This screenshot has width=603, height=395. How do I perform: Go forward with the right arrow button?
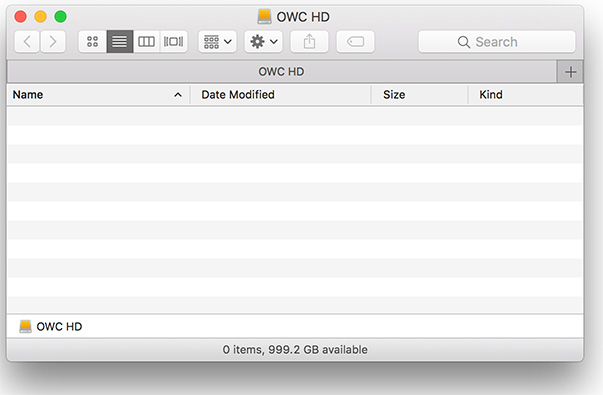[x=53, y=42]
